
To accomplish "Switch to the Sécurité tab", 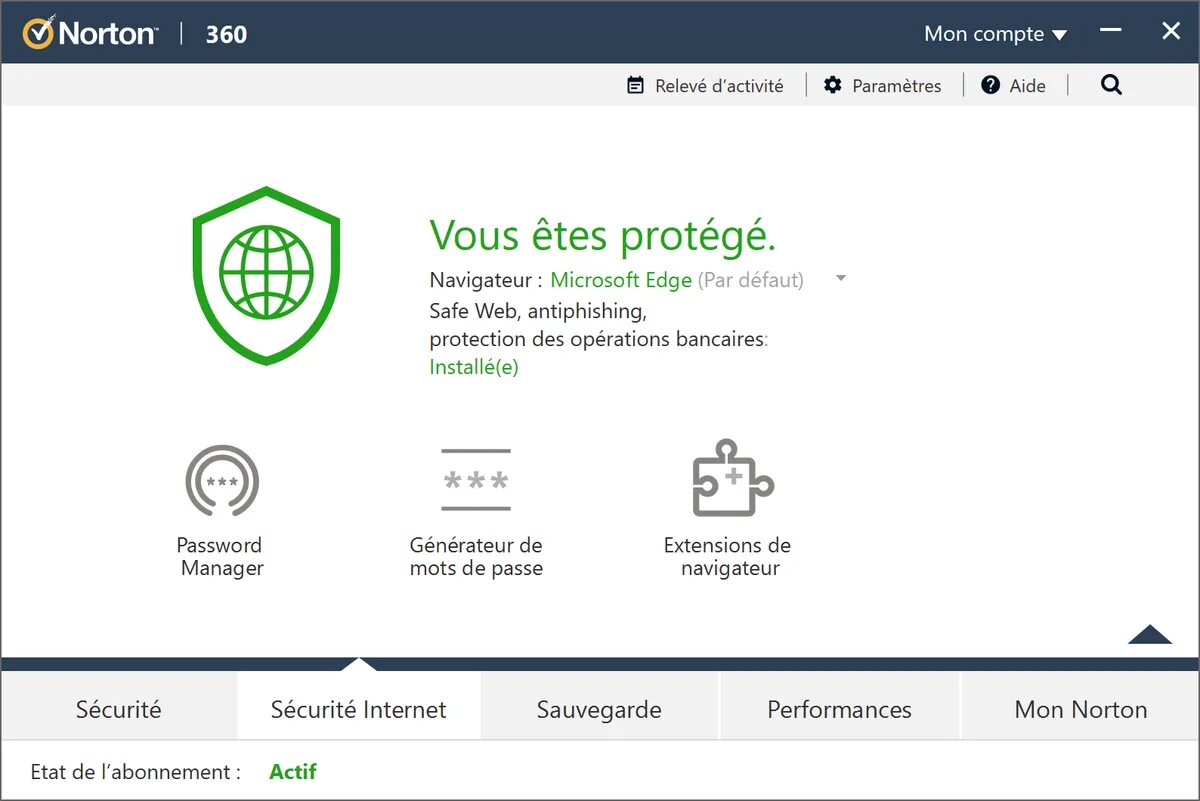I will pos(119,709).
